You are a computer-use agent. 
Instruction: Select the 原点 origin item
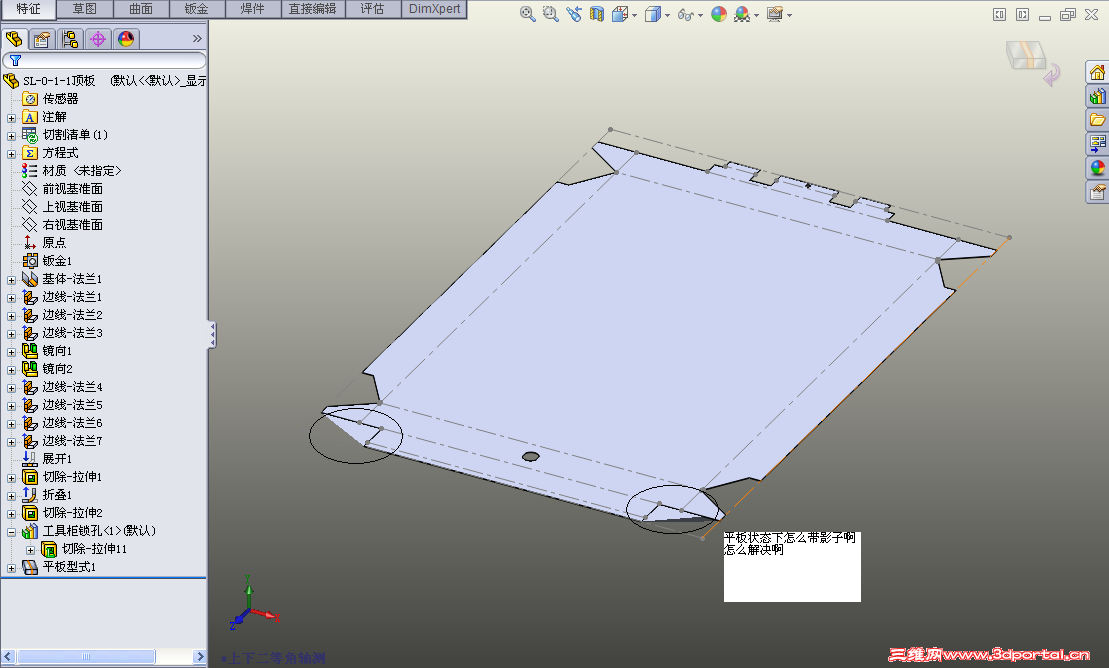(54, 243)
